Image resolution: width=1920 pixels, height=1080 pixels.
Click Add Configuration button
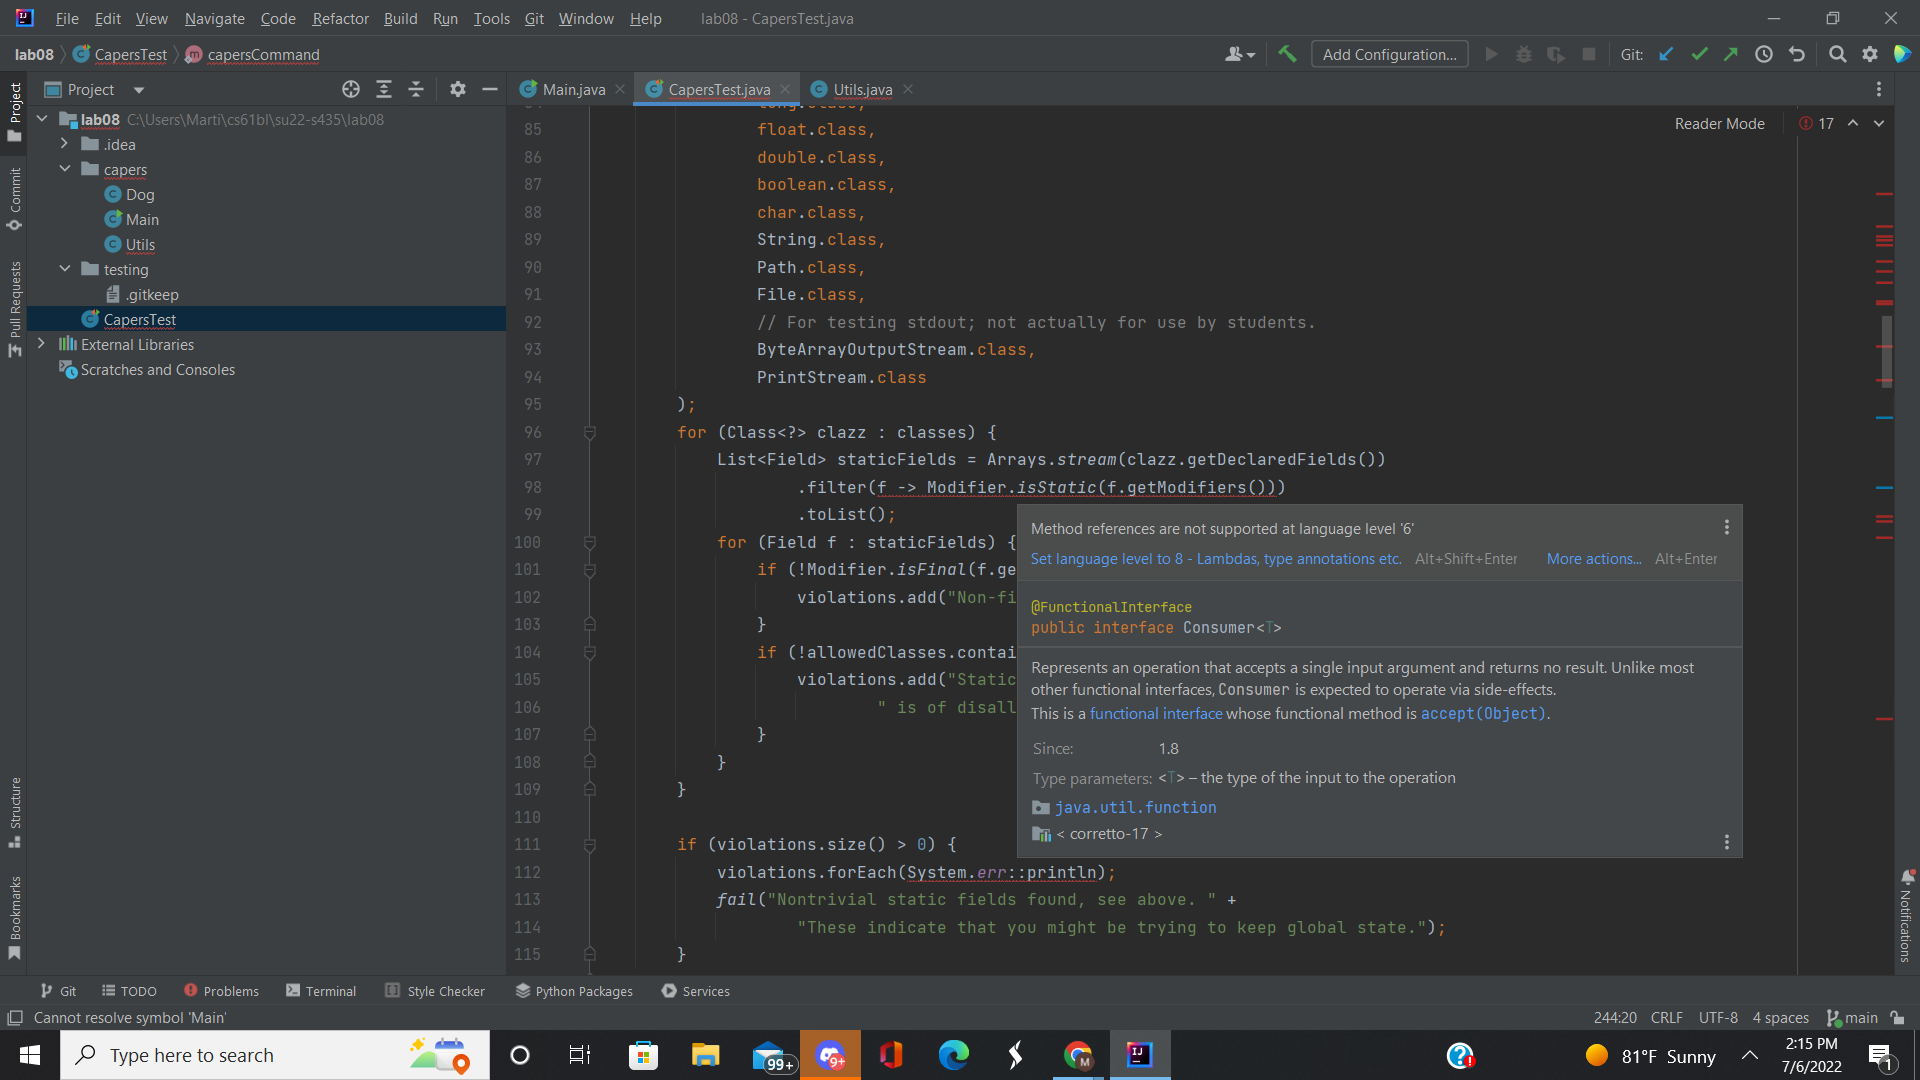(1389, 54)
